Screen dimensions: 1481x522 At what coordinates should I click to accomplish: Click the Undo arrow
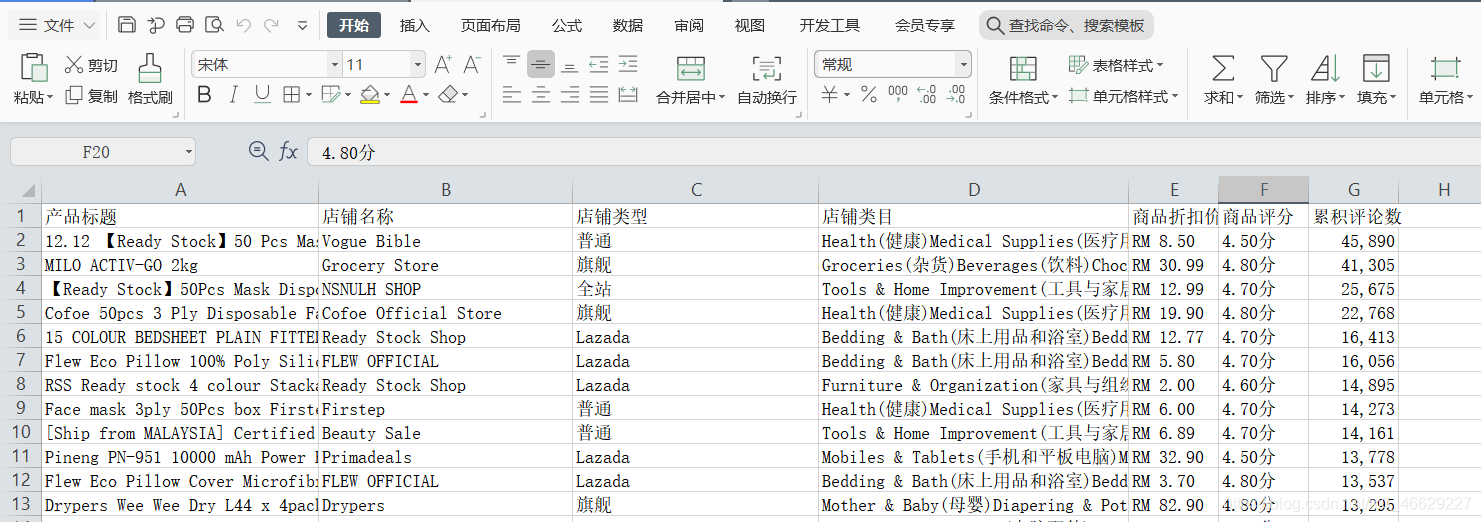tap(243, 25)
